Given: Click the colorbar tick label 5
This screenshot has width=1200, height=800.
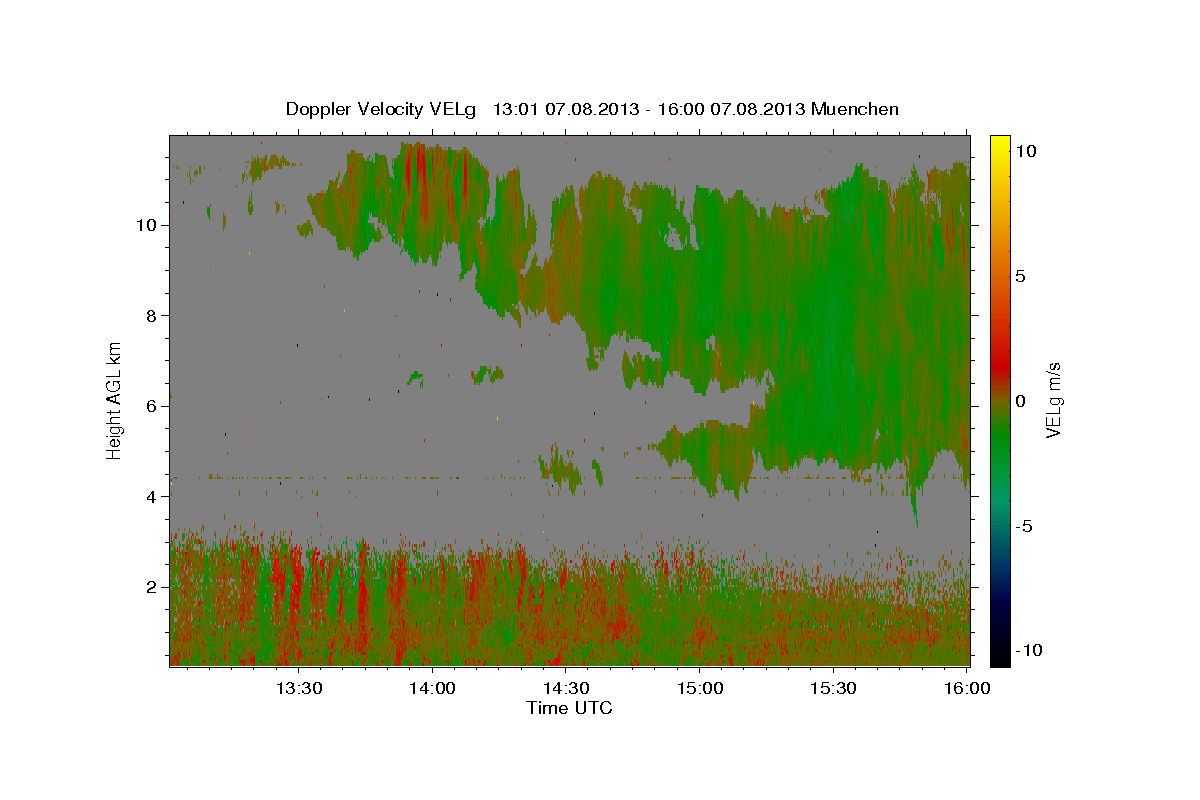Looking at the screenshot, I should [1020, 276].
